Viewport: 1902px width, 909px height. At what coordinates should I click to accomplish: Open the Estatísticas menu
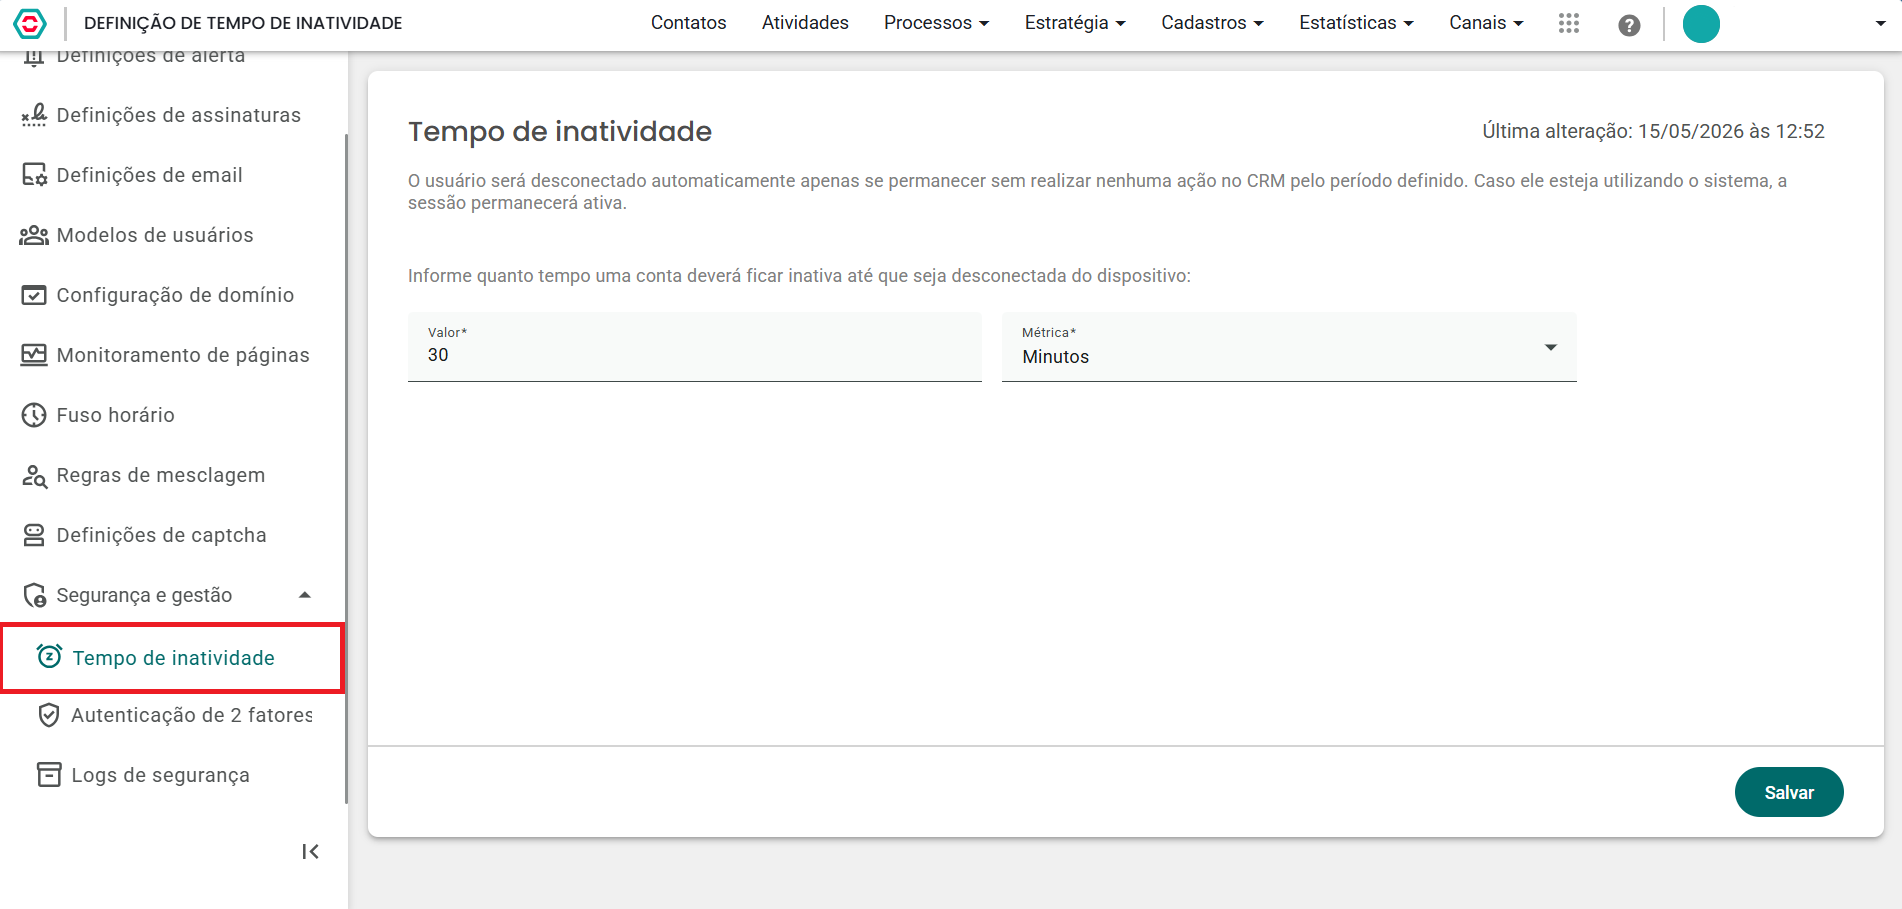click(x=1356, y=23)
